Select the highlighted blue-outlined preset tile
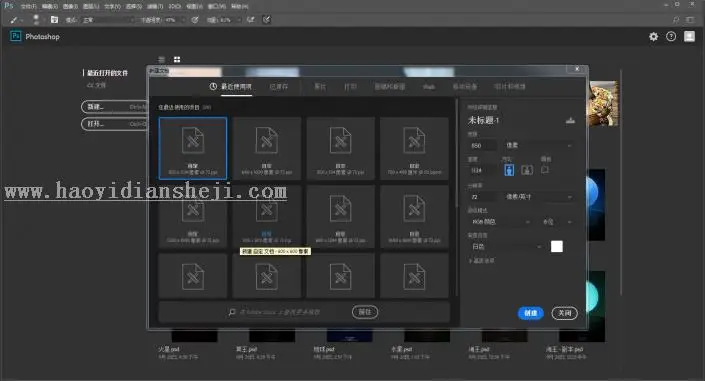705x381 pixels. (193, 148)
